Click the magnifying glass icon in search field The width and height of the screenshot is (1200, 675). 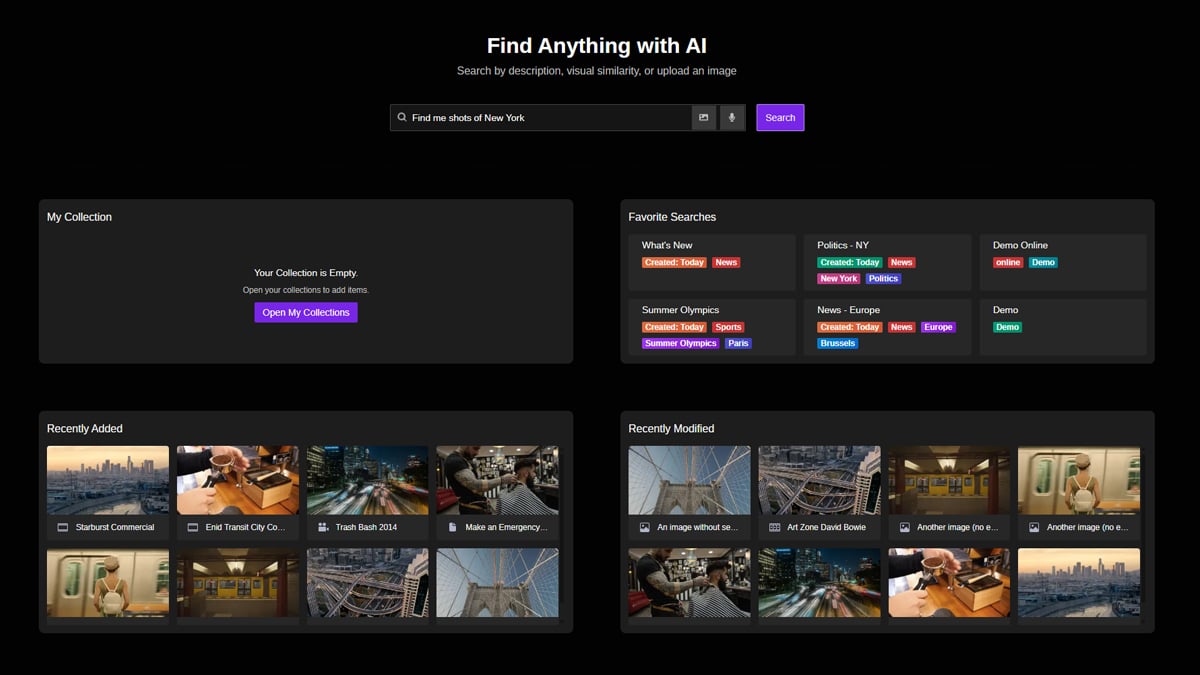[402, 118]
